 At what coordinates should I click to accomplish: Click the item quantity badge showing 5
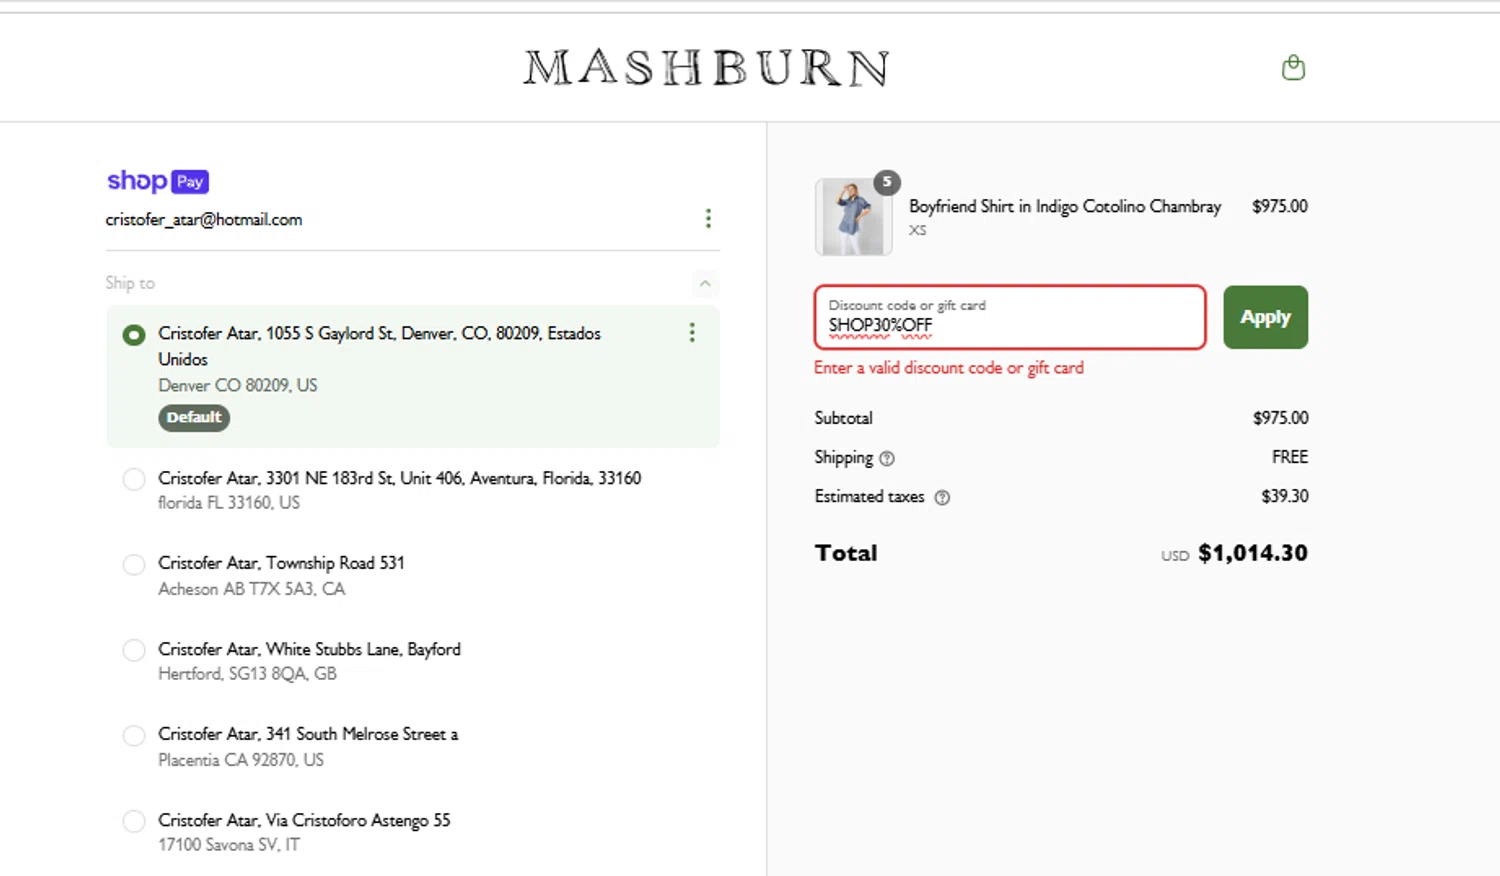pos(887,181)
